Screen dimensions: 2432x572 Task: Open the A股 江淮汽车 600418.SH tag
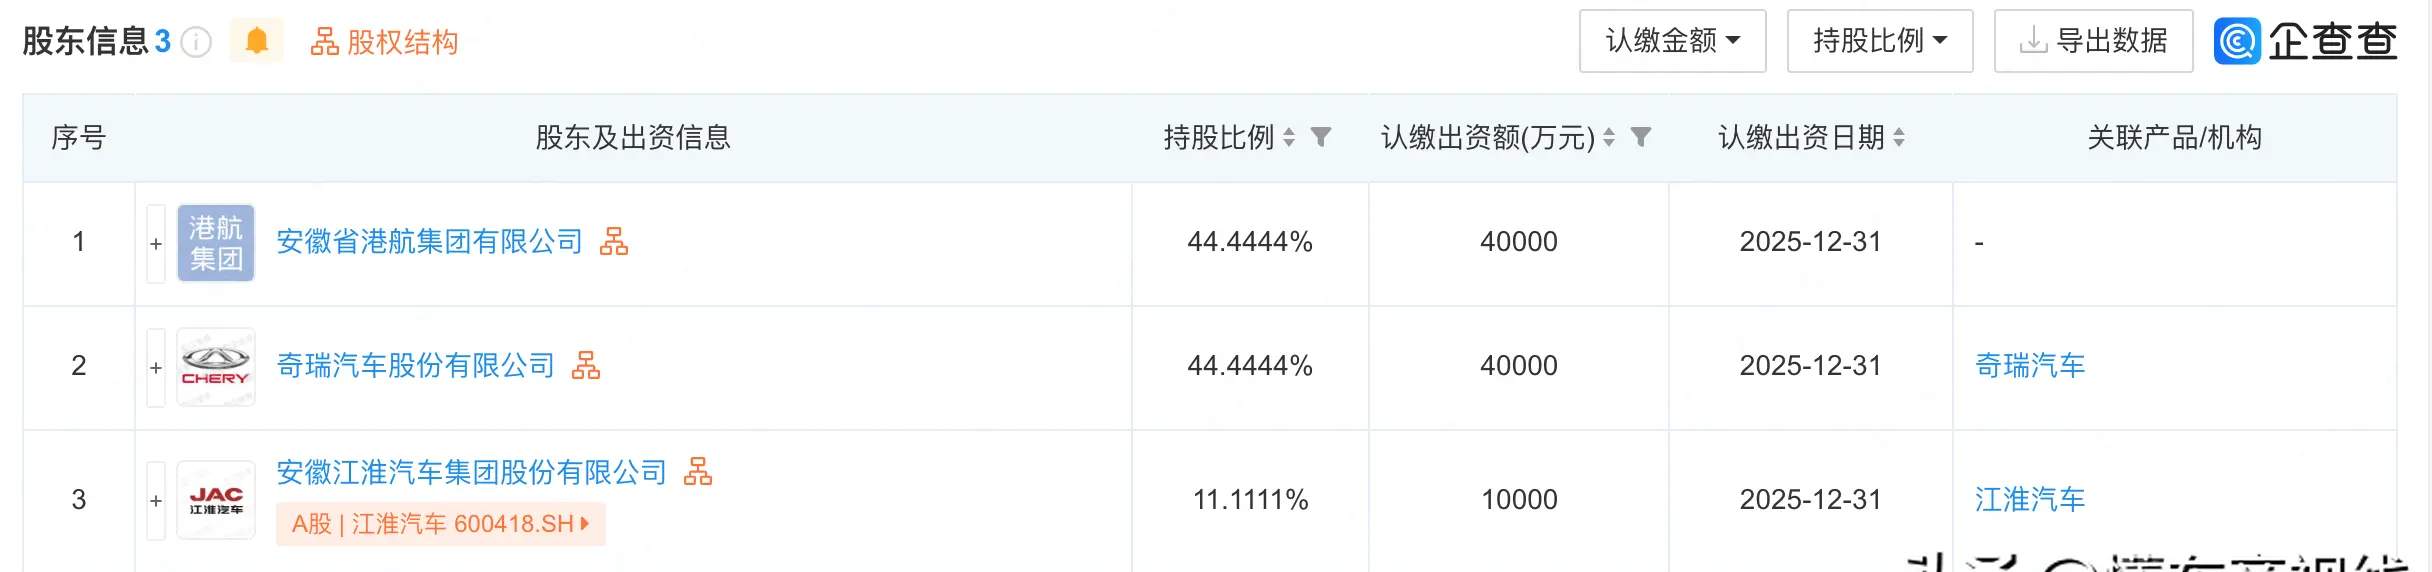point(441,524)
